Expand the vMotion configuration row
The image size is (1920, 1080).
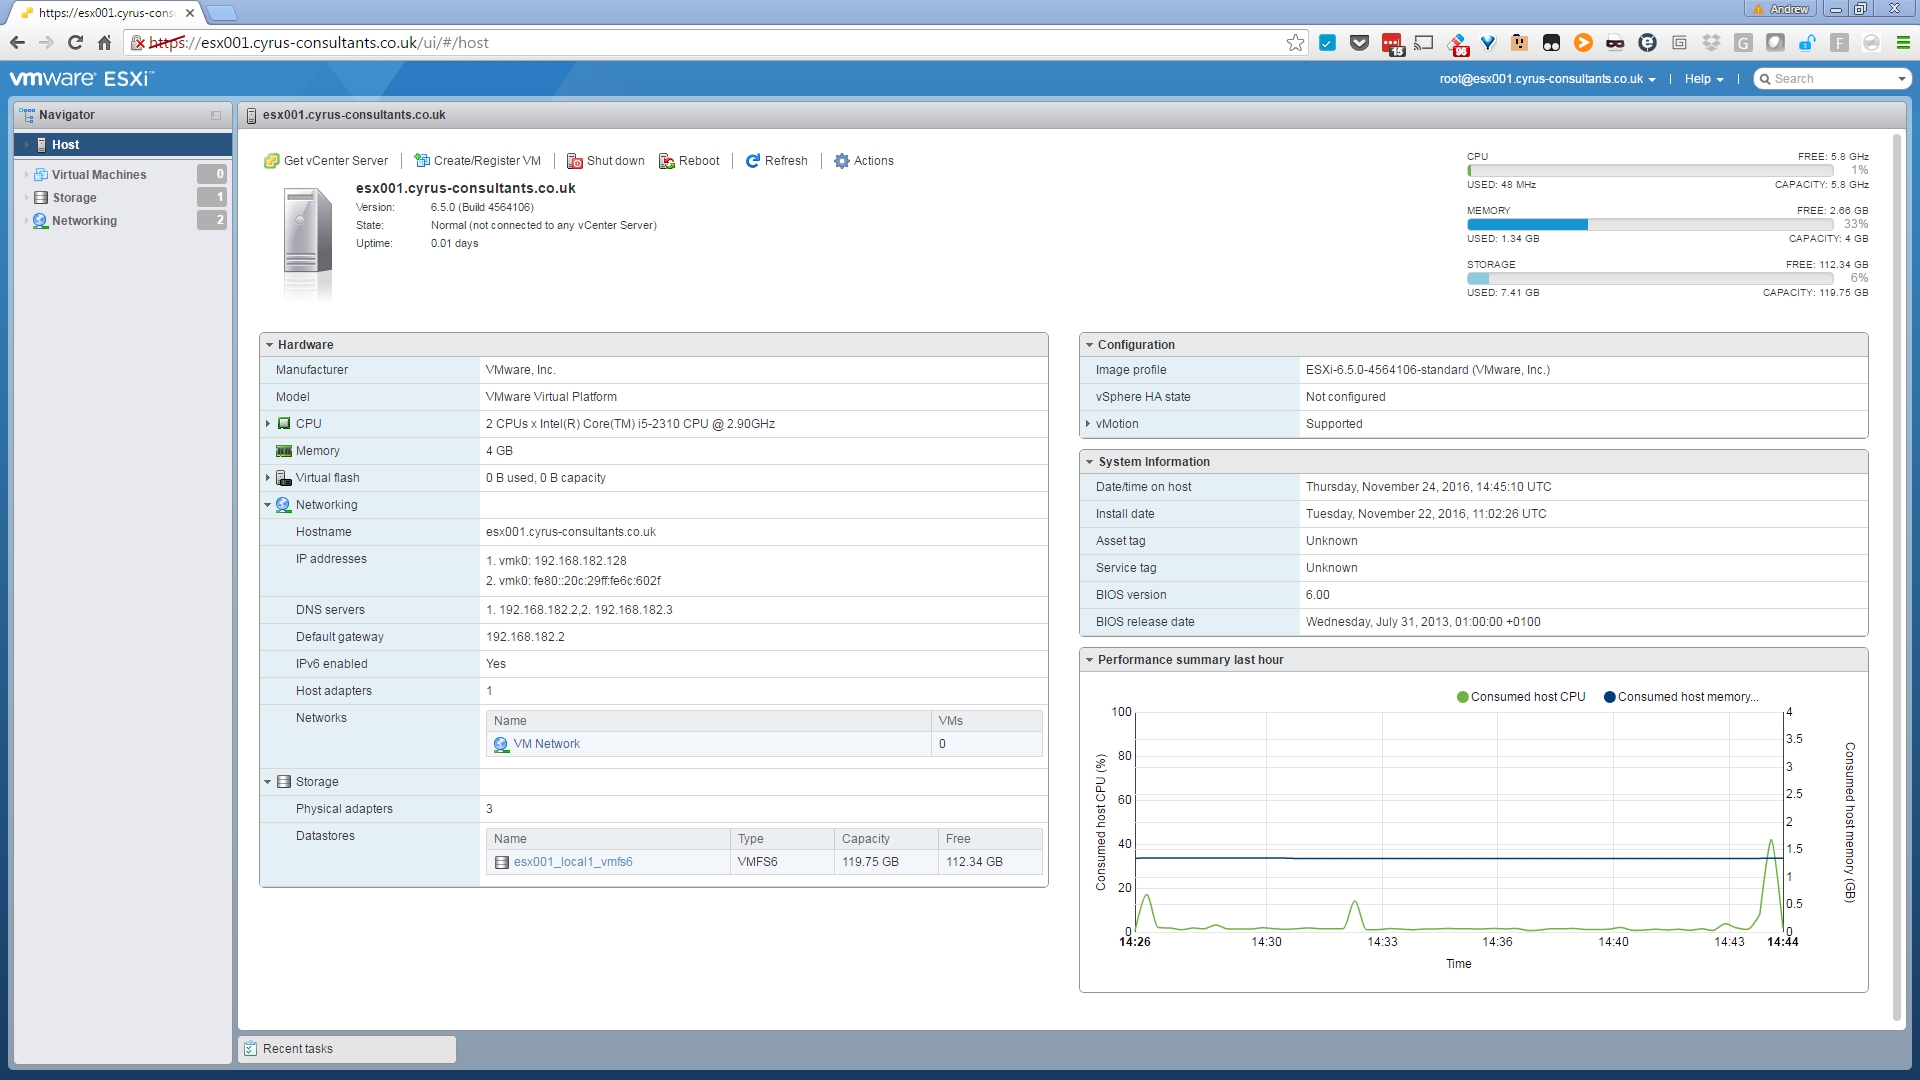pyautogui.click(x=1089, y=423)
